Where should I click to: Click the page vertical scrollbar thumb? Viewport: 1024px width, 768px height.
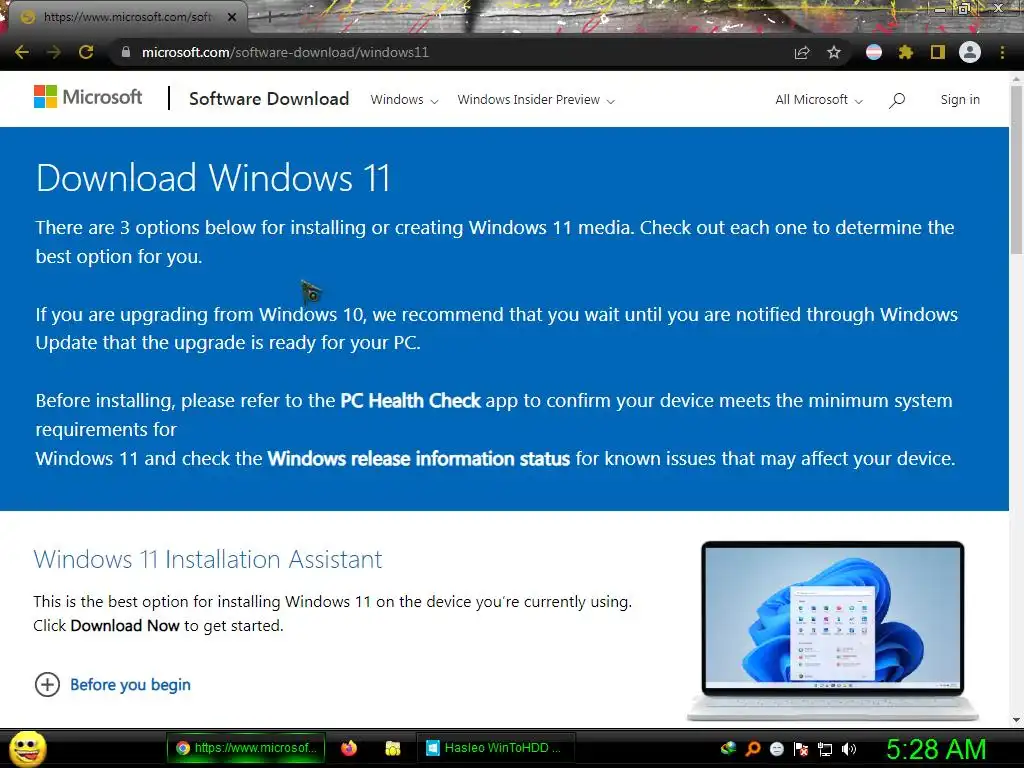click(x=1016, y=170)
